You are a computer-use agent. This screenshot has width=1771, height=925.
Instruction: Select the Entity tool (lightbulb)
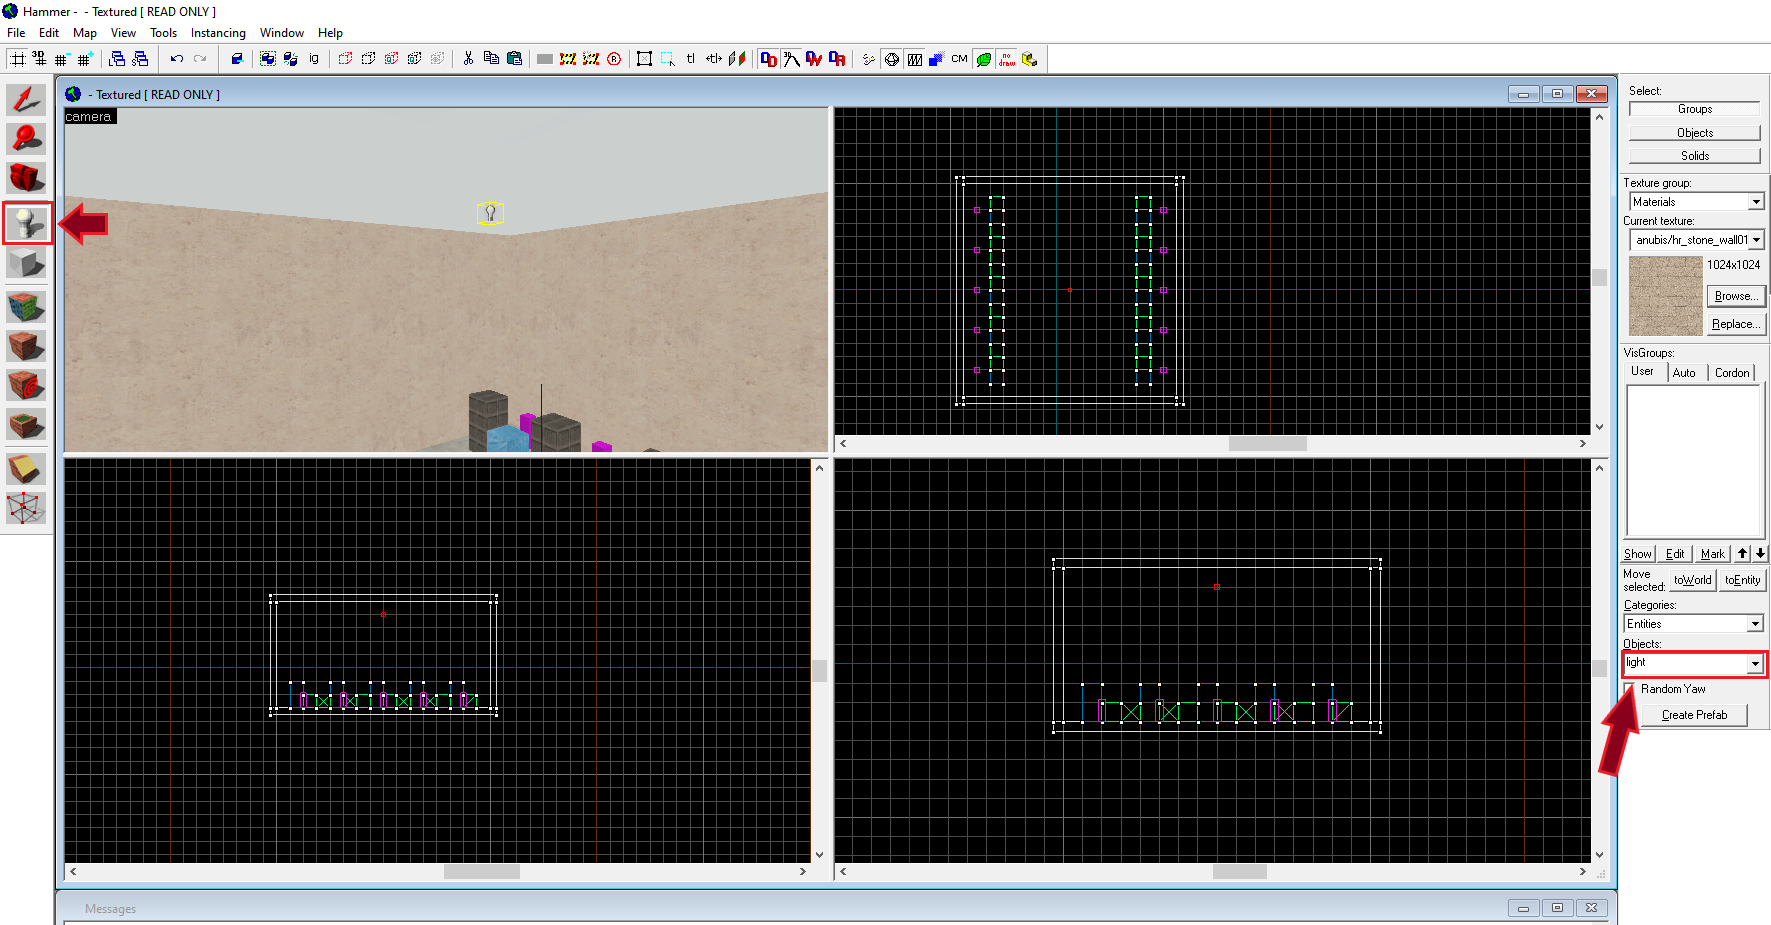click(26, 221)
